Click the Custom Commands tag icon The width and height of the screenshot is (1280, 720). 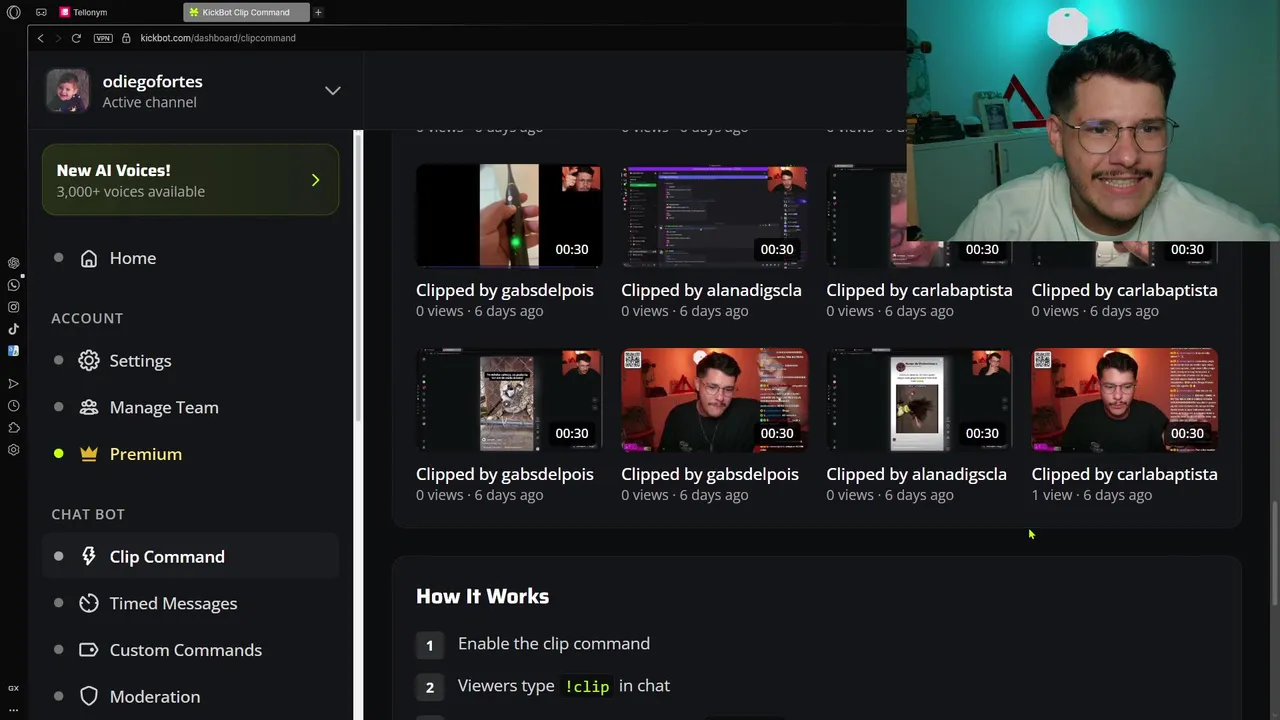coord(89,650)
